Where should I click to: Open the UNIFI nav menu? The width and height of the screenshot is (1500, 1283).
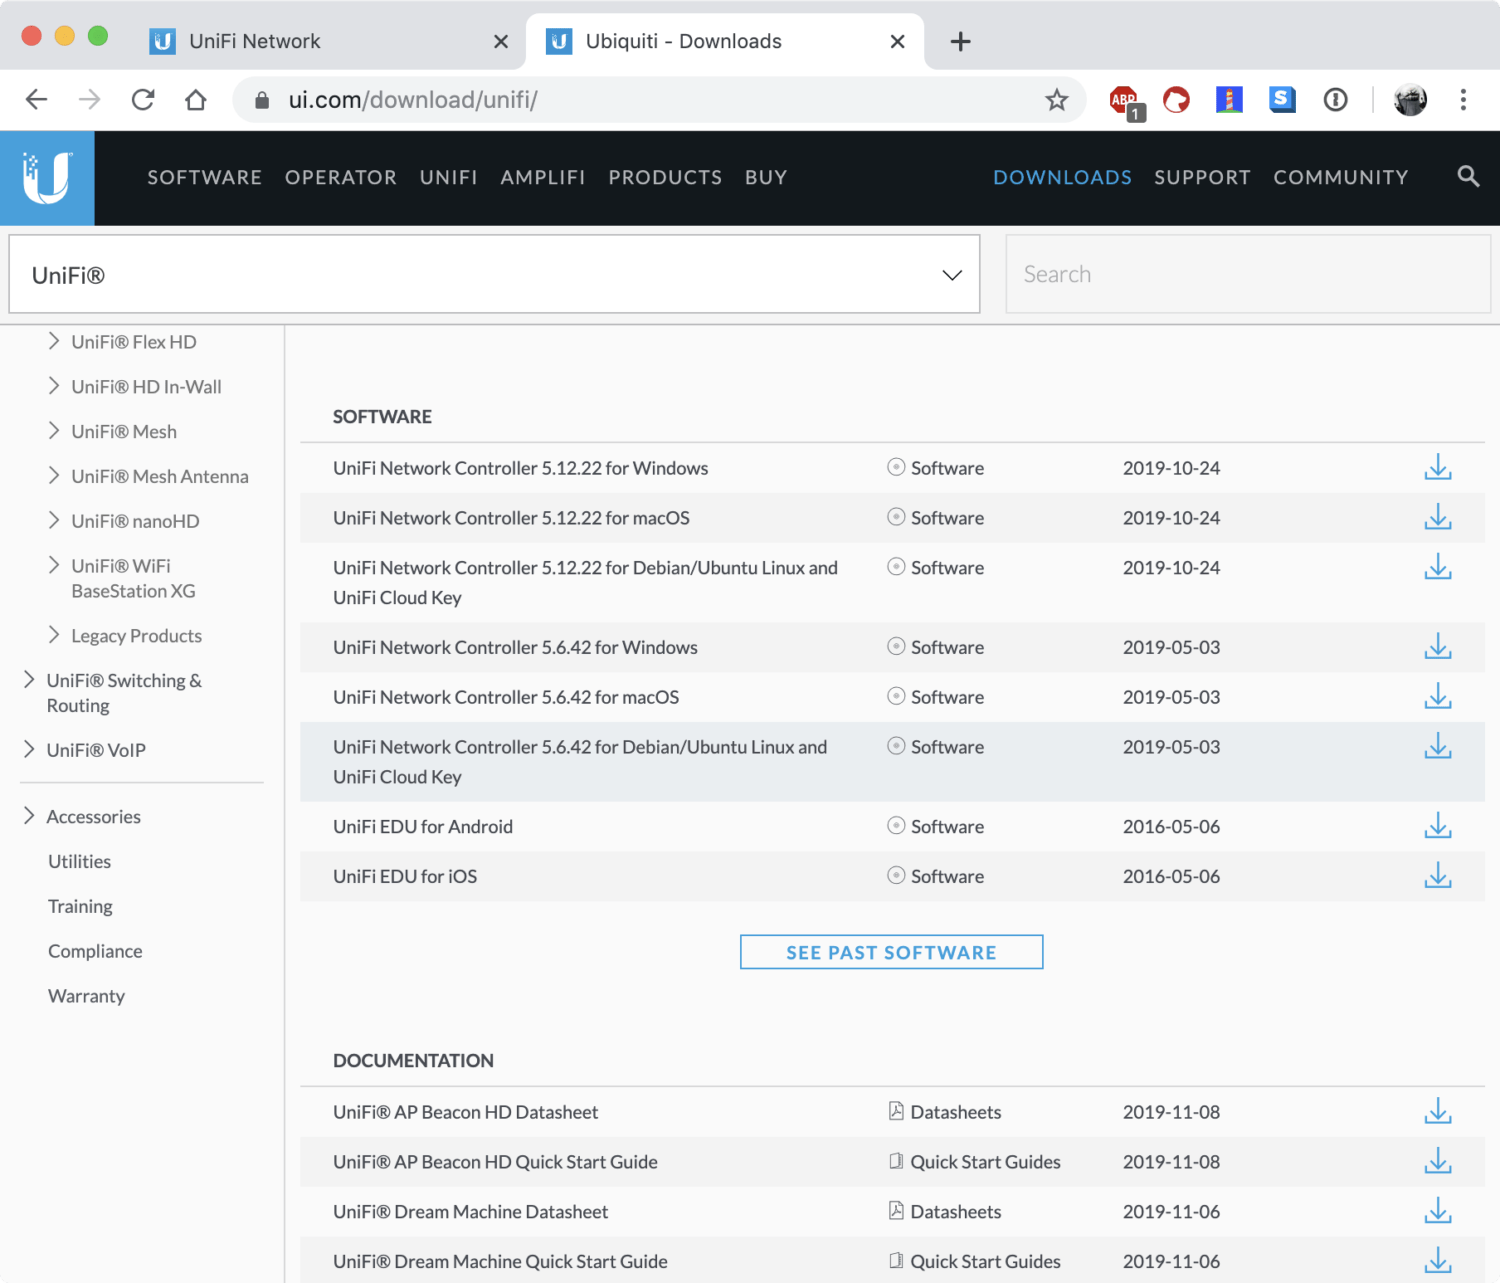pos(449,178)
